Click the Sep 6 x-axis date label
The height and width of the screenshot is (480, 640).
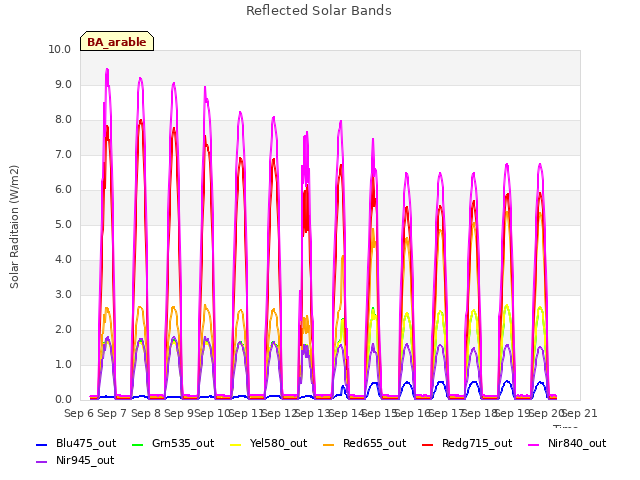[79, 413]
